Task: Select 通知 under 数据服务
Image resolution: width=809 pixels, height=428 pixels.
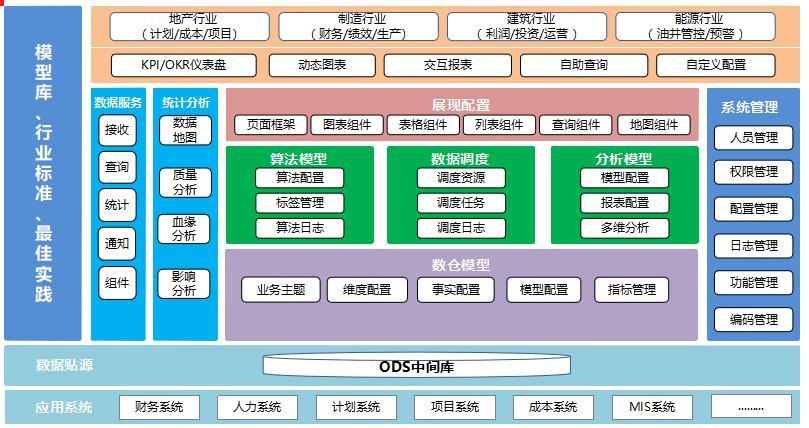Action: [x=117, y=243]
